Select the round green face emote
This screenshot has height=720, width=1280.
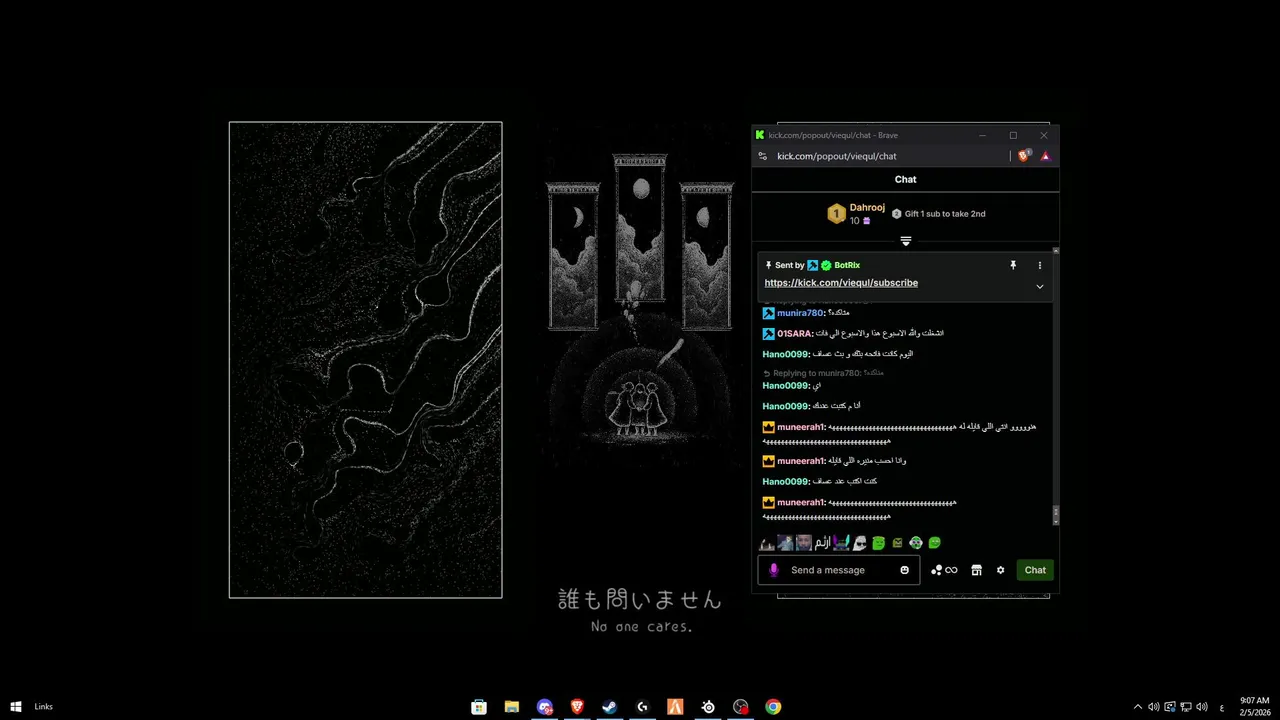coord(915,543)
